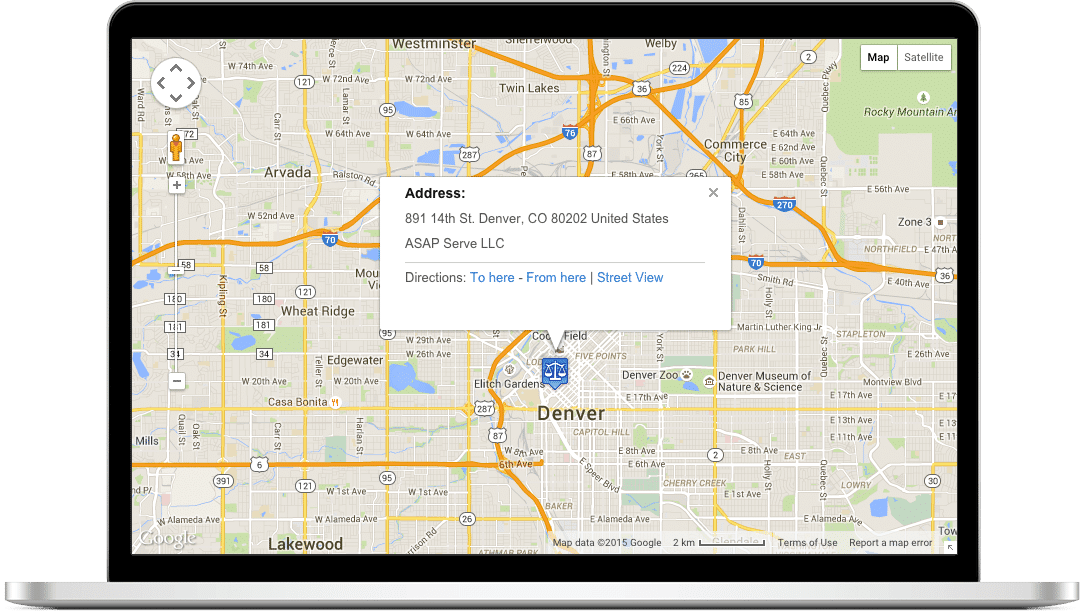Click the route 26 shield
The image size is (1080, 612).
[467, 518]
